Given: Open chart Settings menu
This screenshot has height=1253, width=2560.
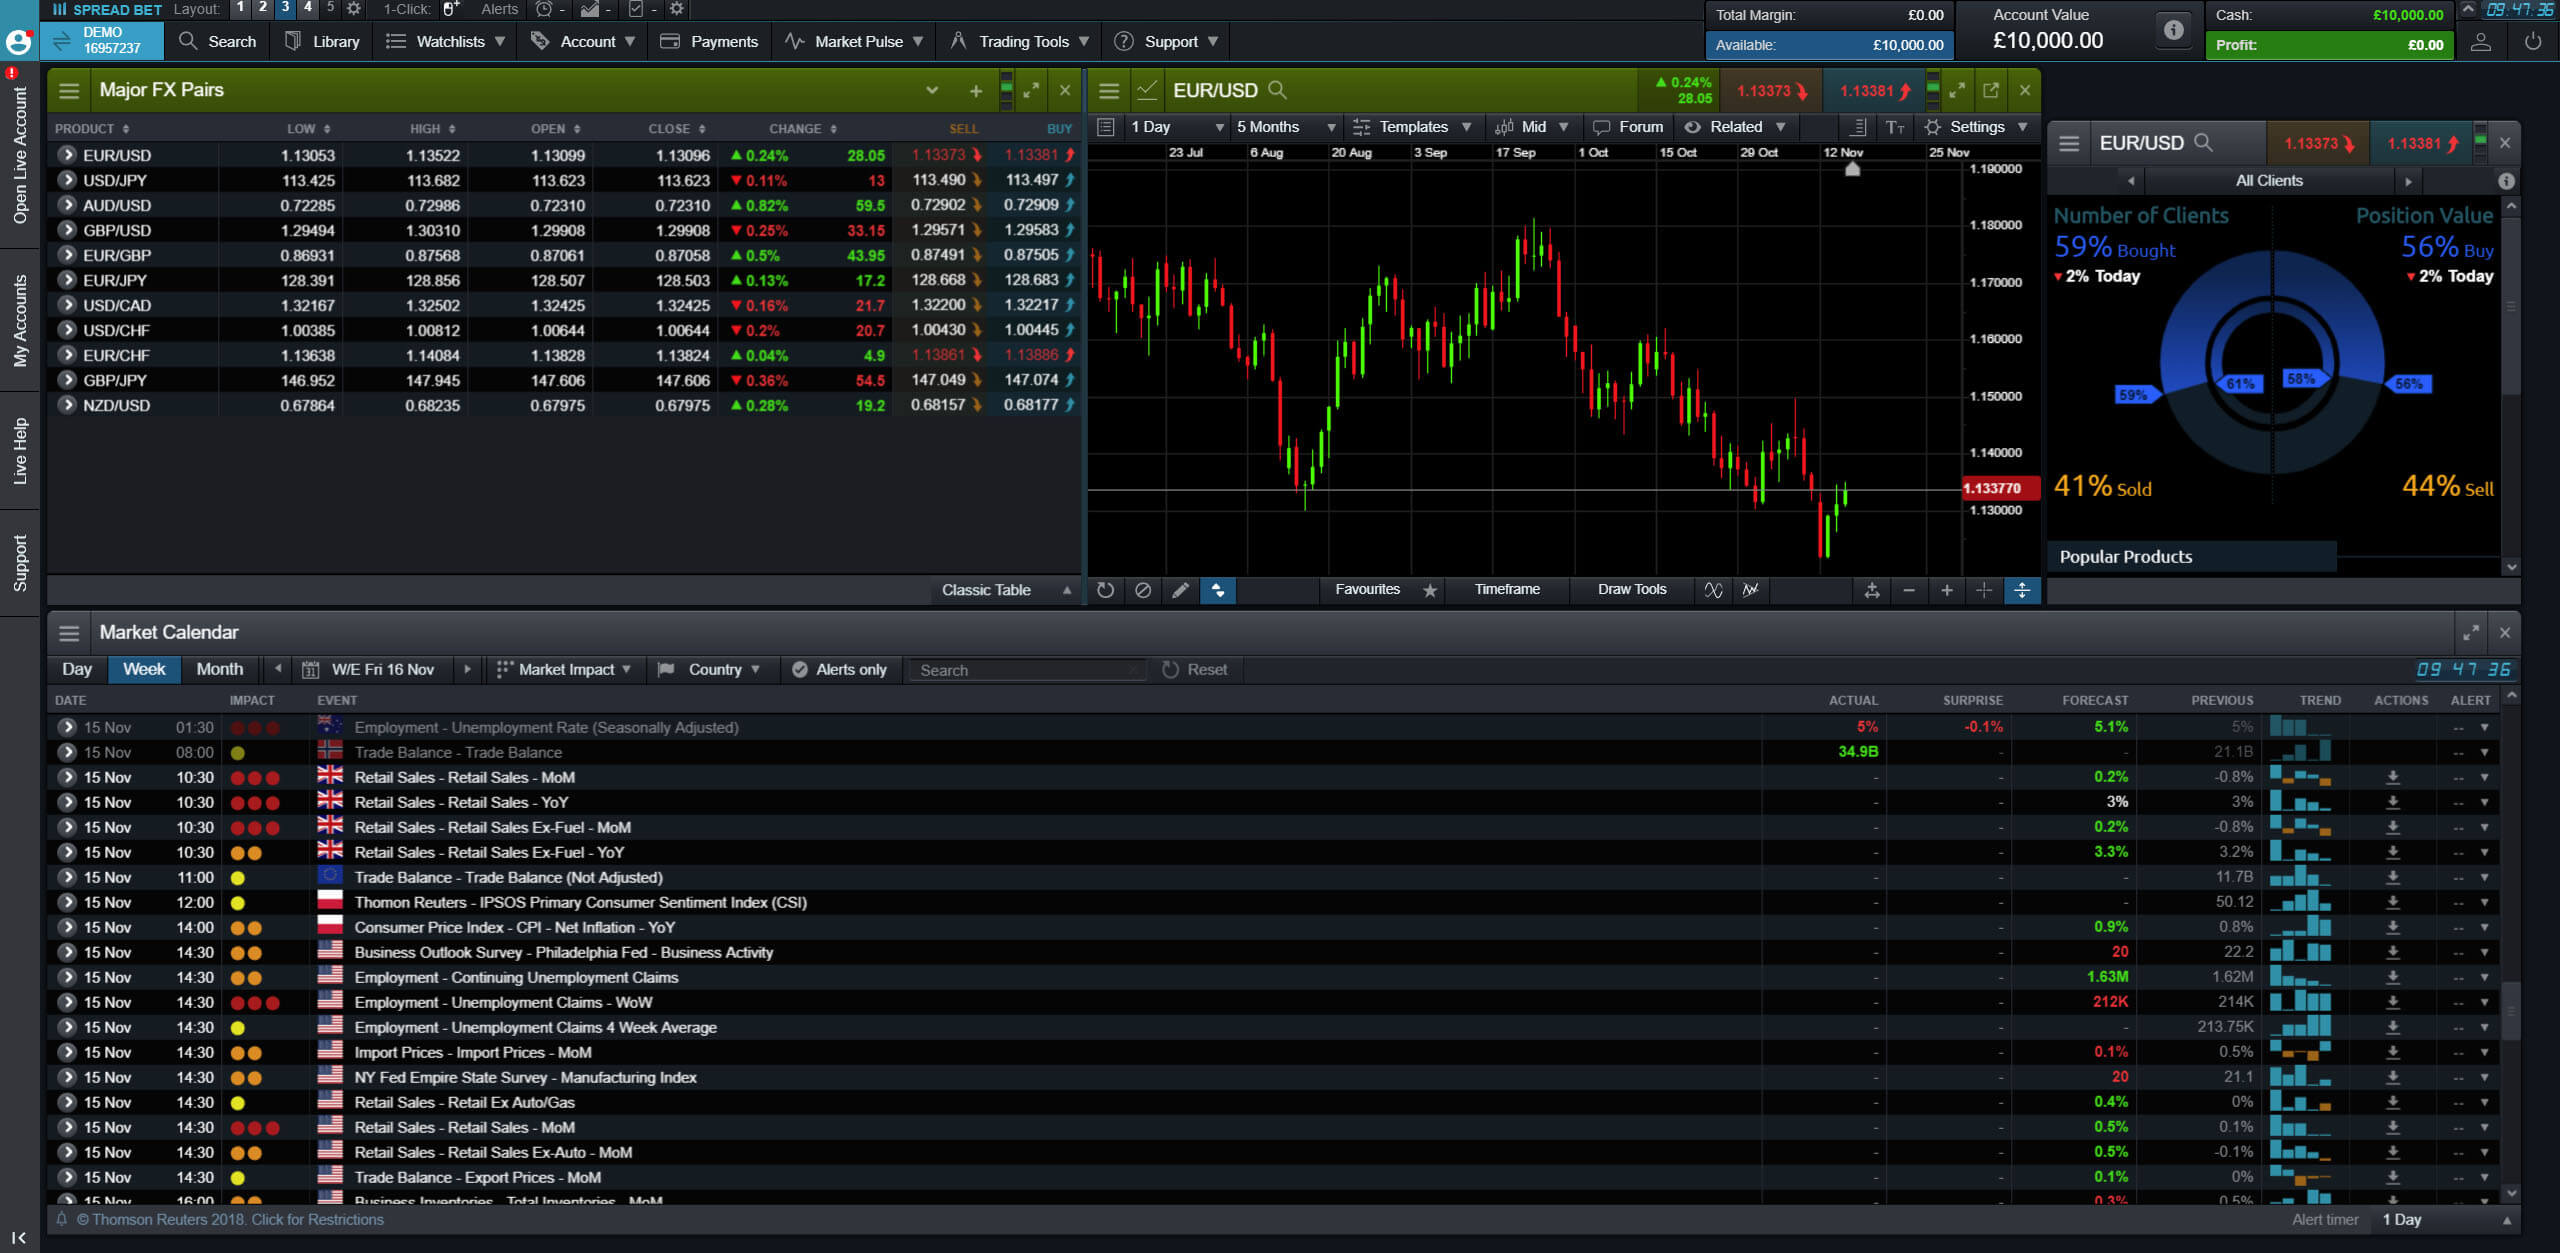Looking at the screenshot, I should (1976, 127).
